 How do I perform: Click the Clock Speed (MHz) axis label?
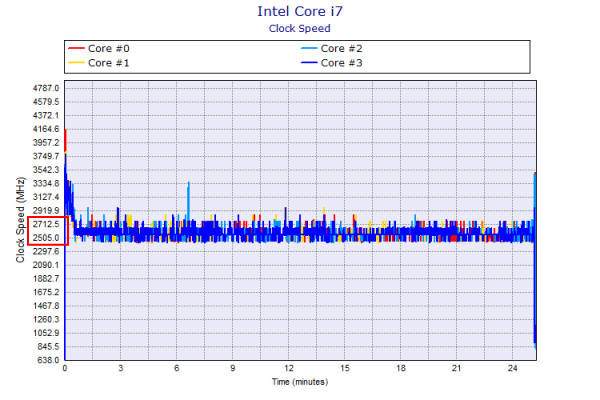tap(20, 220)
